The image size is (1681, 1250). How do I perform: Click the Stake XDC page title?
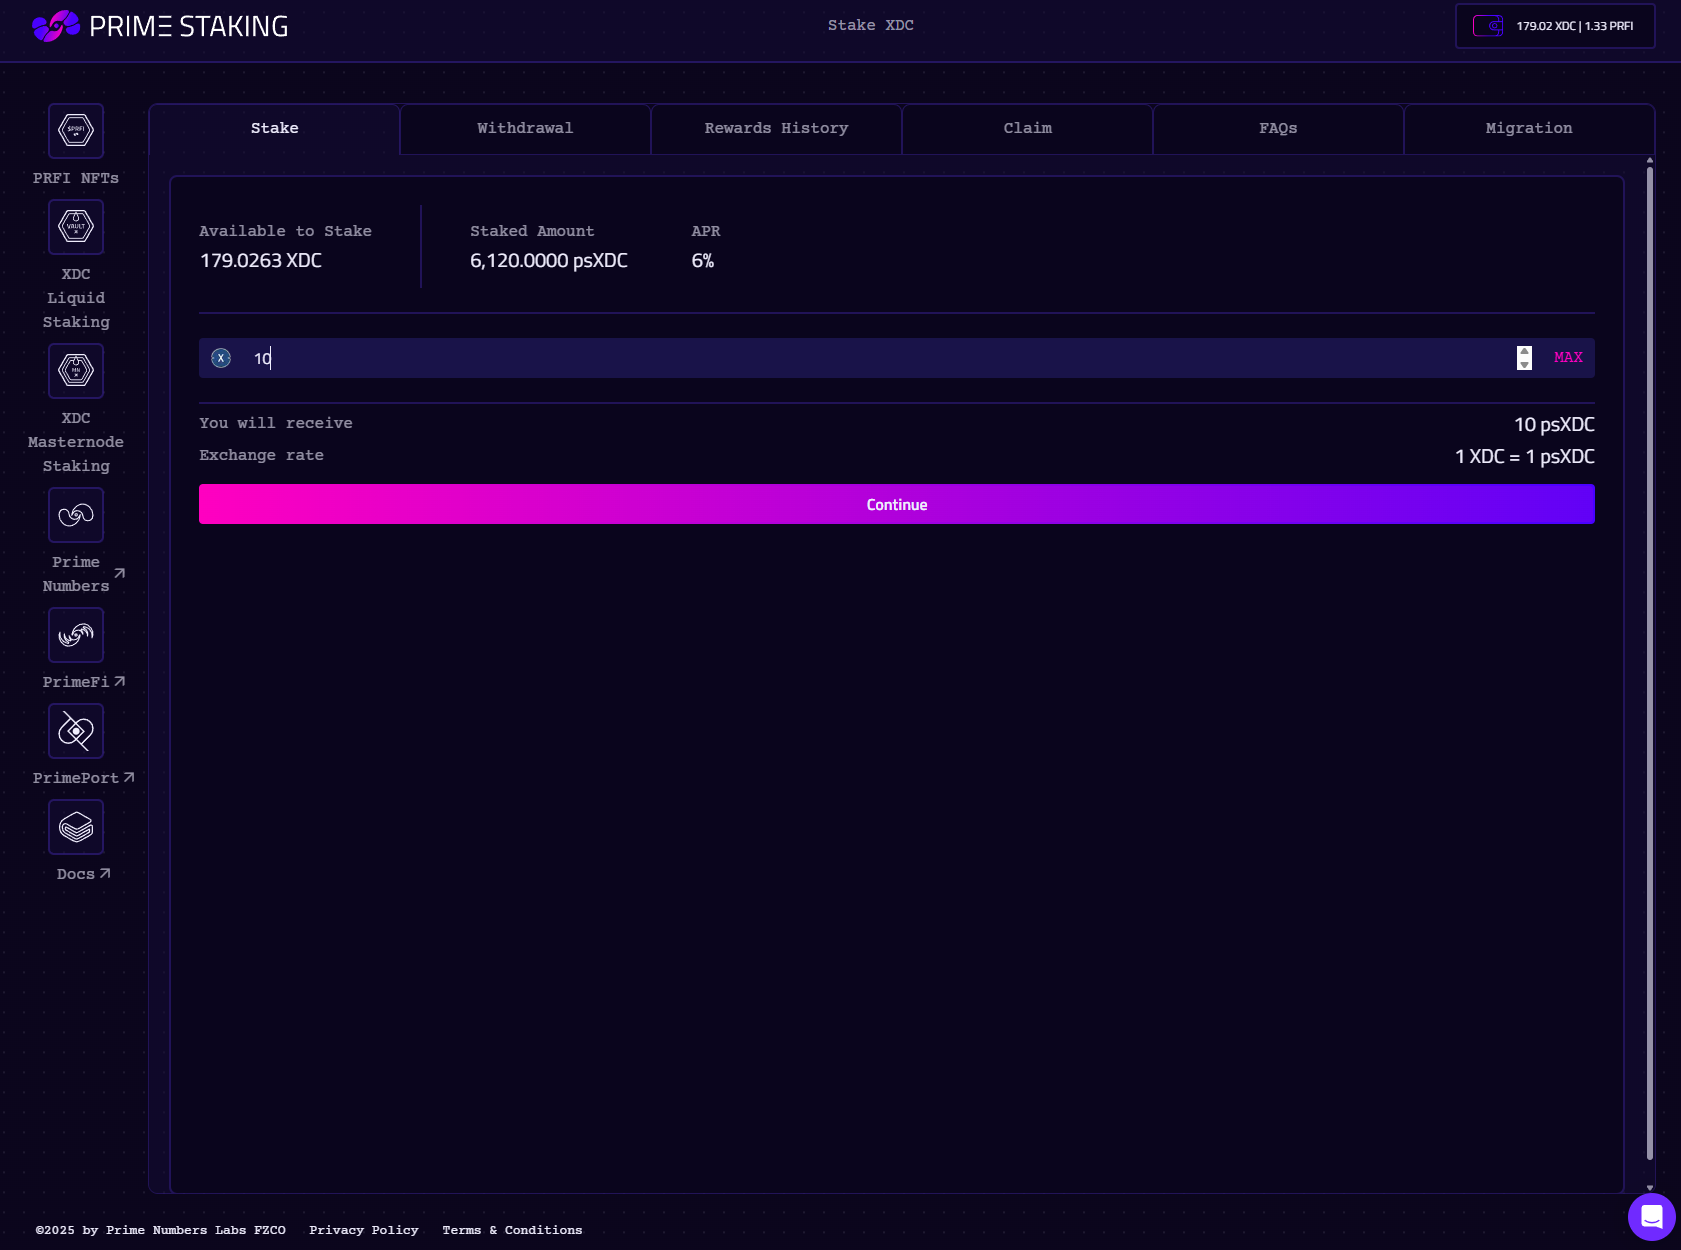click(871, 26)
